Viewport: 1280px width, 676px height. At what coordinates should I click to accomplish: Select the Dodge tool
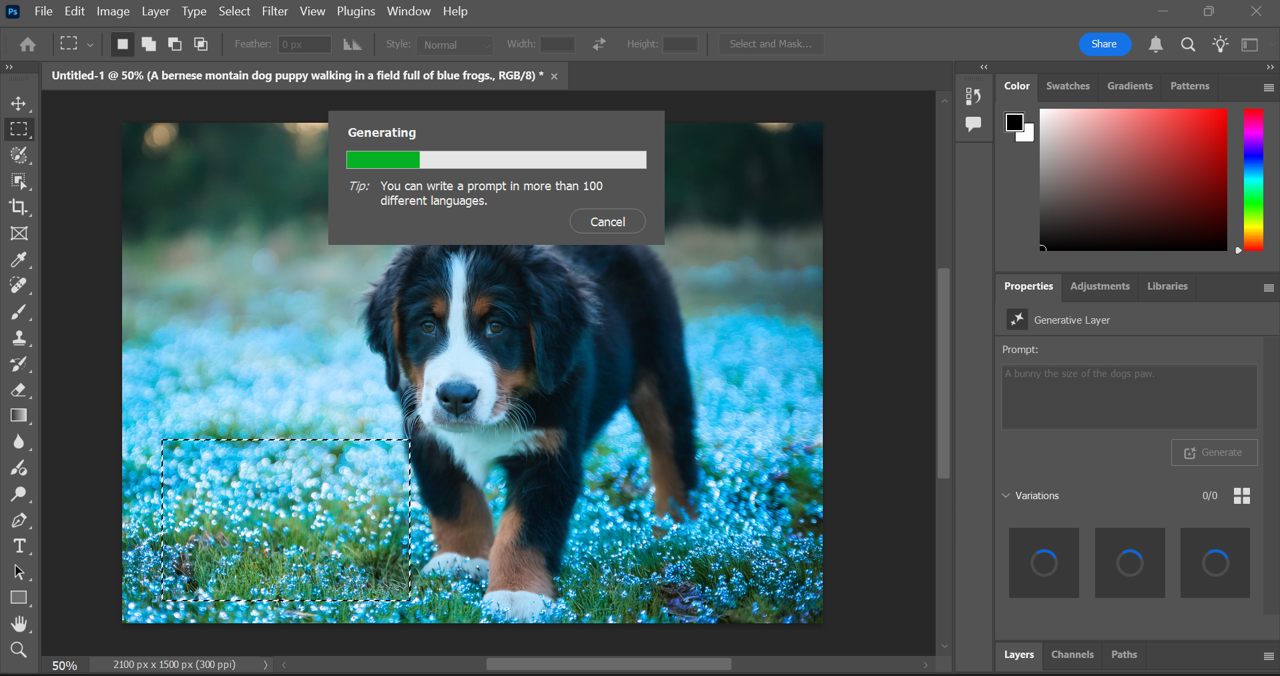[19, 494]
